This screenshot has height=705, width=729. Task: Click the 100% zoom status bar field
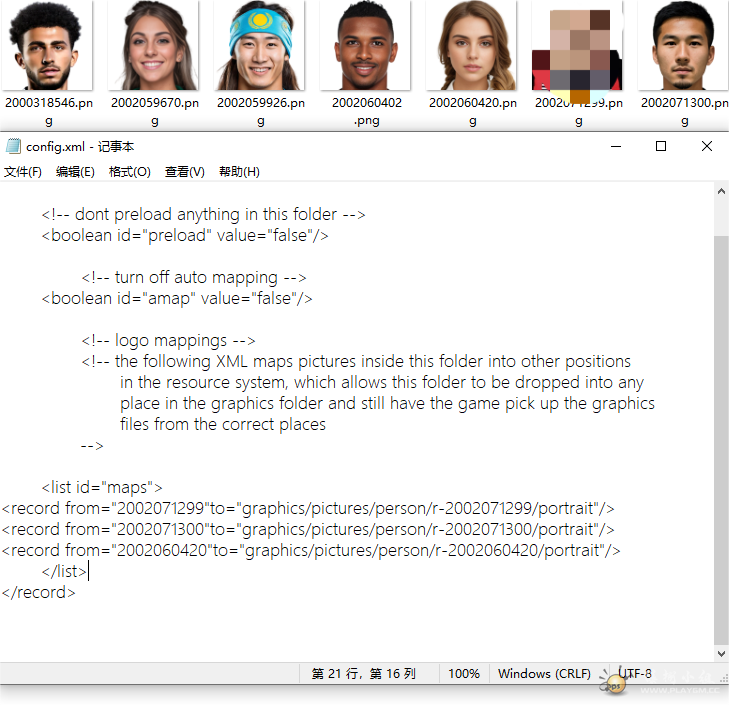(463, 674)
